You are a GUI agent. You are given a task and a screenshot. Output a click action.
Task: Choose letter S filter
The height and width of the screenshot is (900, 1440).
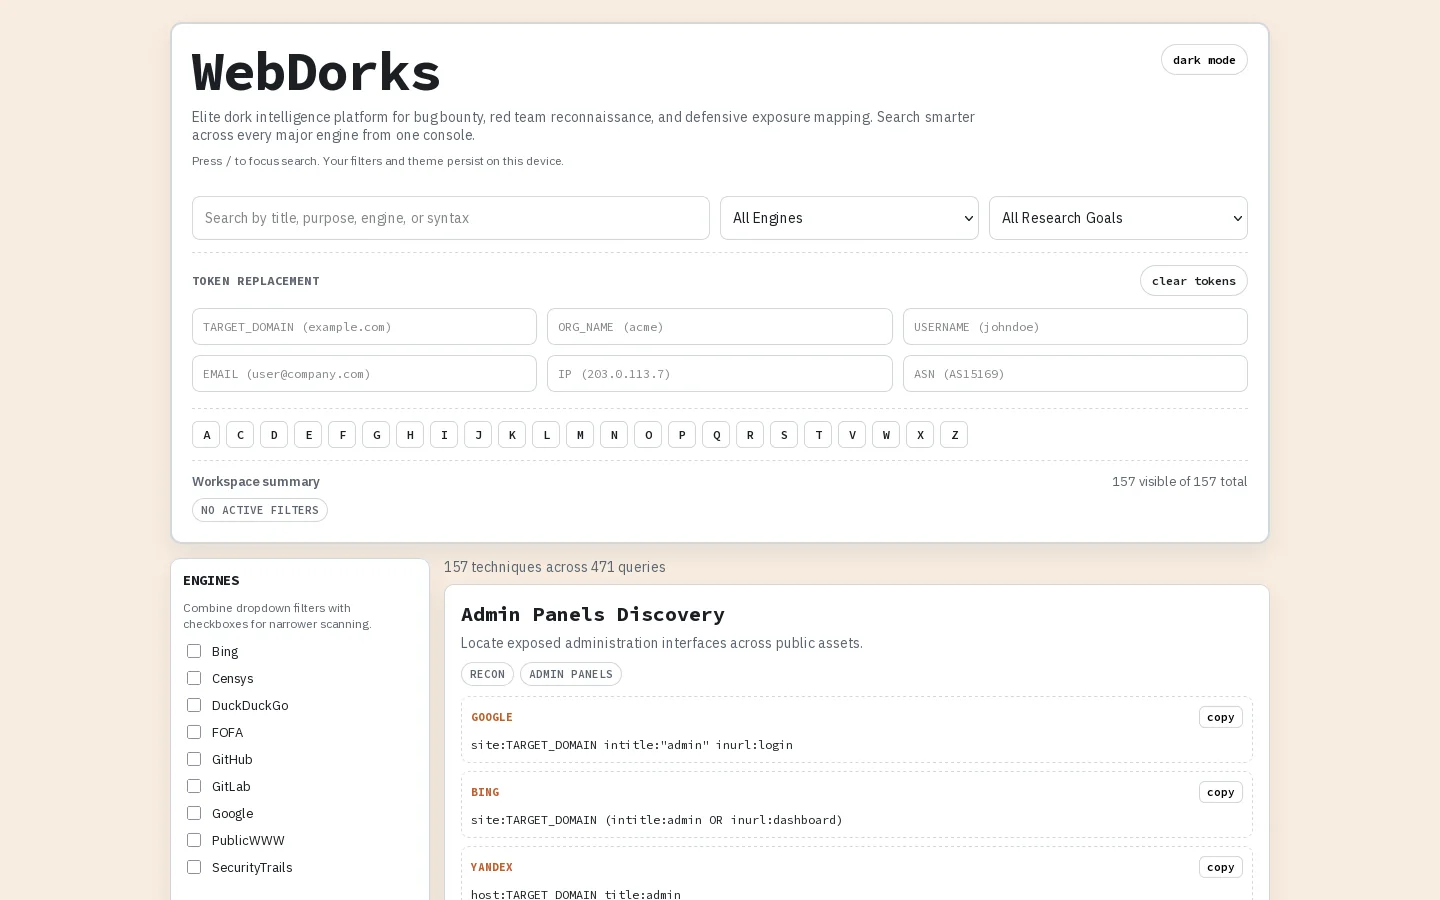click(x=784, y=435)
